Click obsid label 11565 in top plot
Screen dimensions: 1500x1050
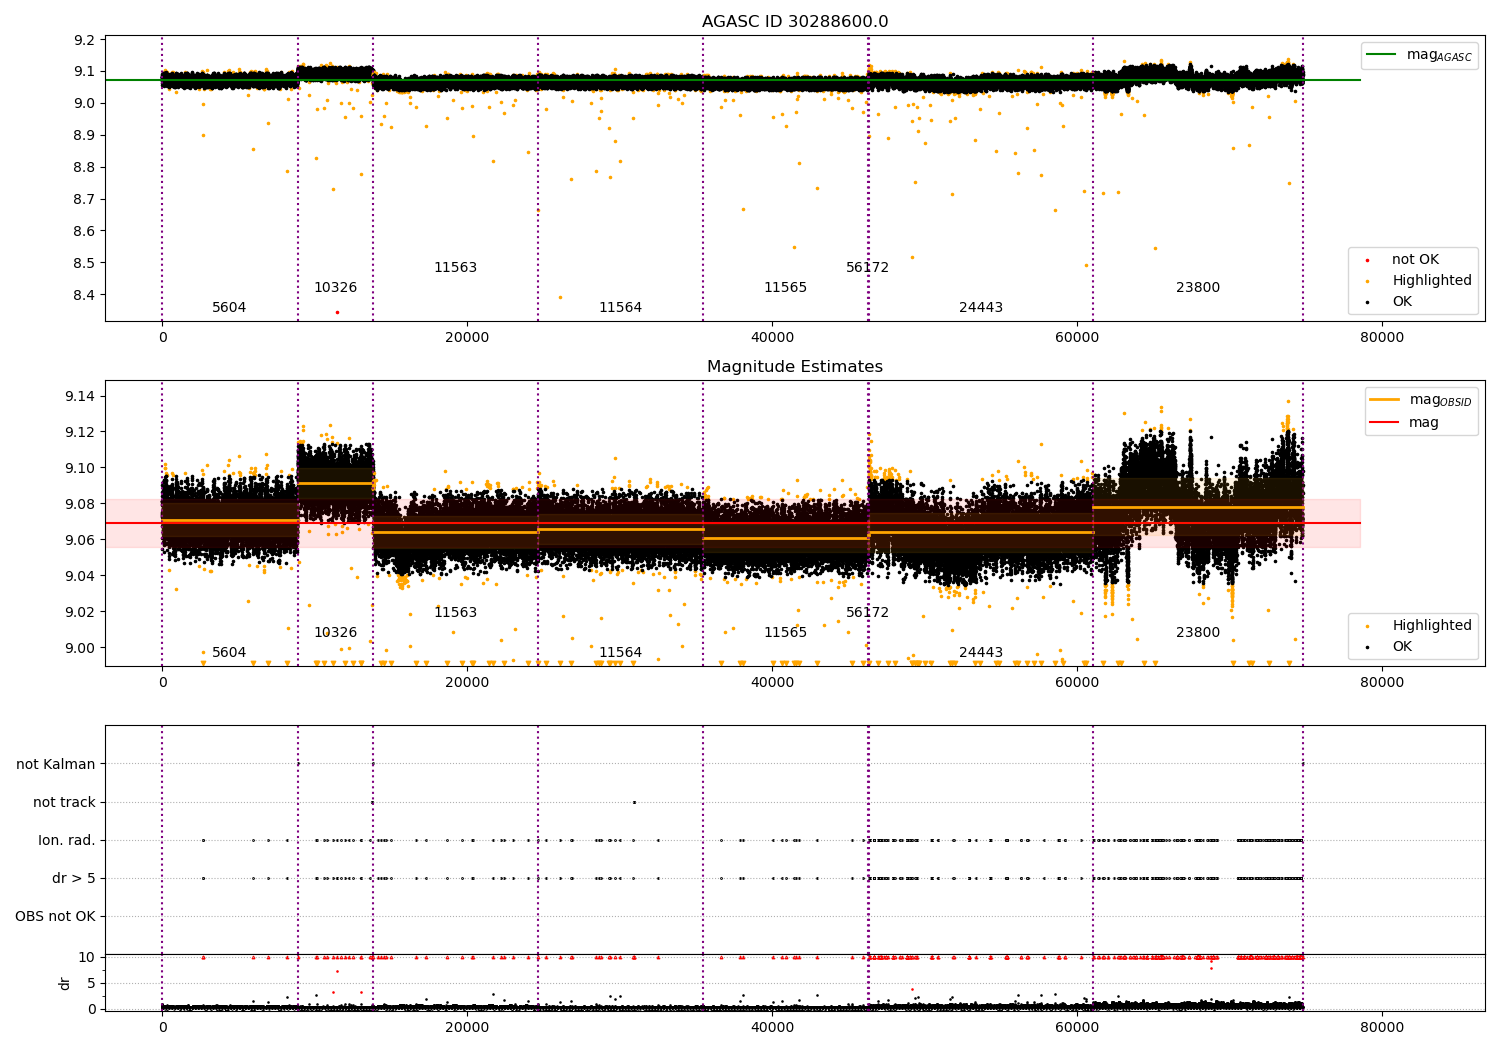(x=785, y=288)
